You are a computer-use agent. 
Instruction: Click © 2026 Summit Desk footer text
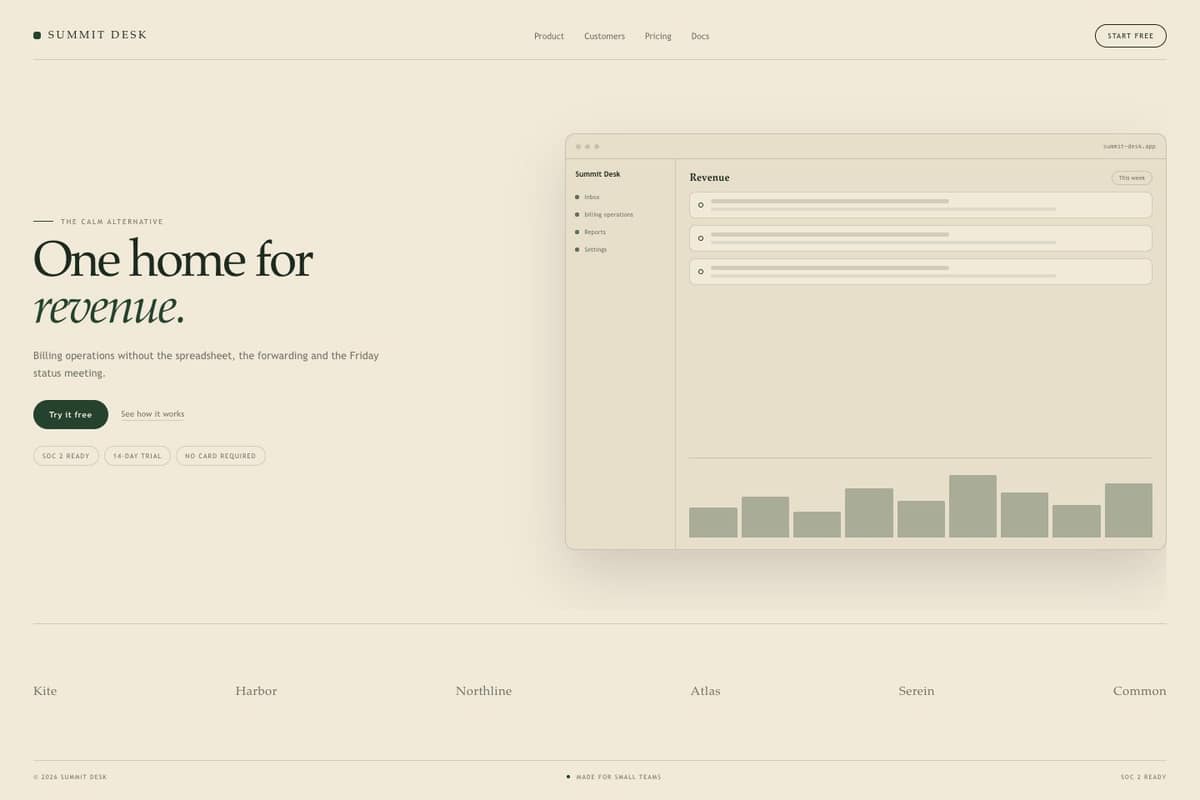click(x=70, y=777)
